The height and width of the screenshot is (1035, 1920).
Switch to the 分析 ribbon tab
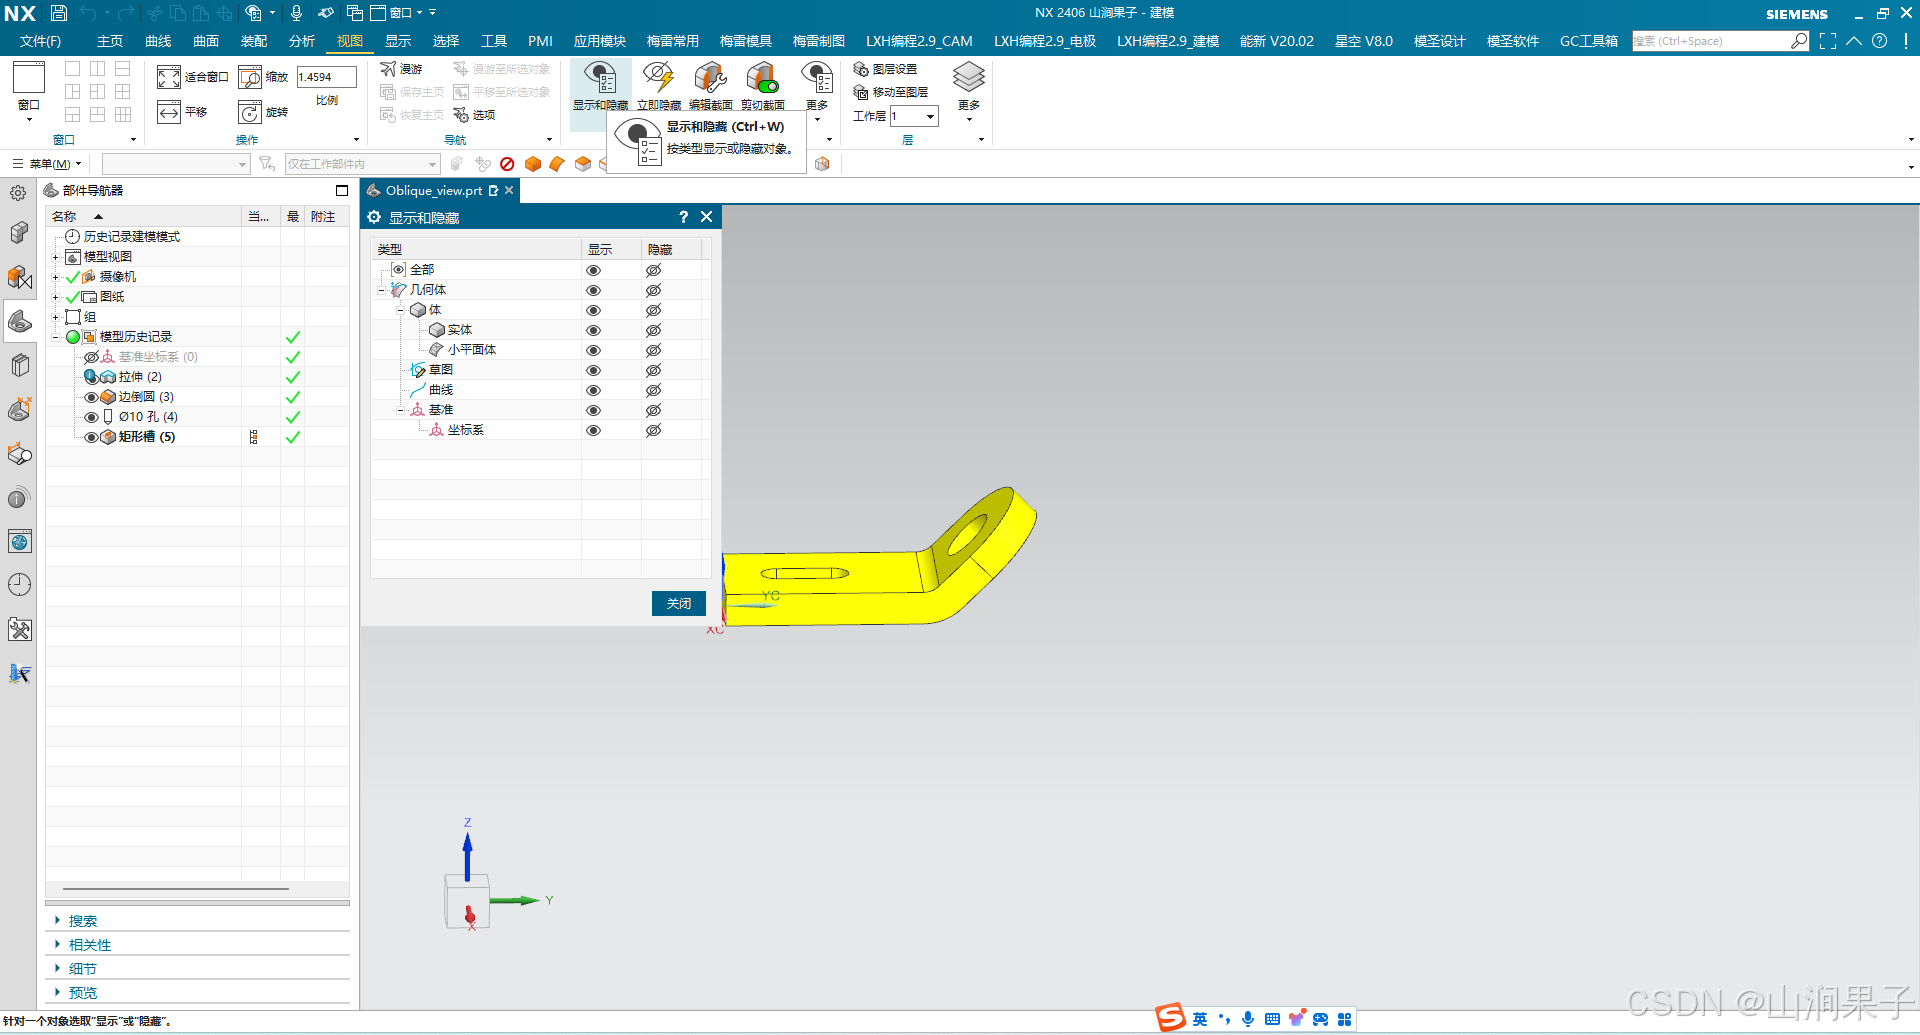click(302, 41)
